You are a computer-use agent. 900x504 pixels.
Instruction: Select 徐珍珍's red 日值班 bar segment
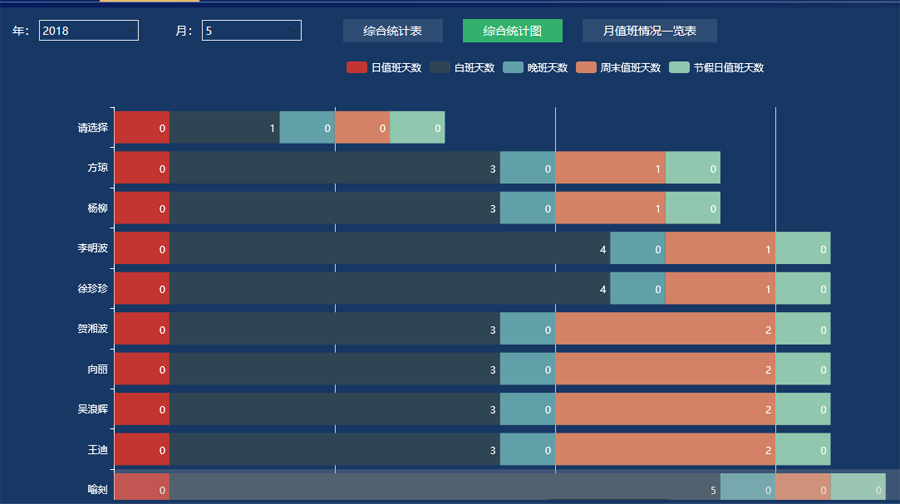tap(141, 288)
